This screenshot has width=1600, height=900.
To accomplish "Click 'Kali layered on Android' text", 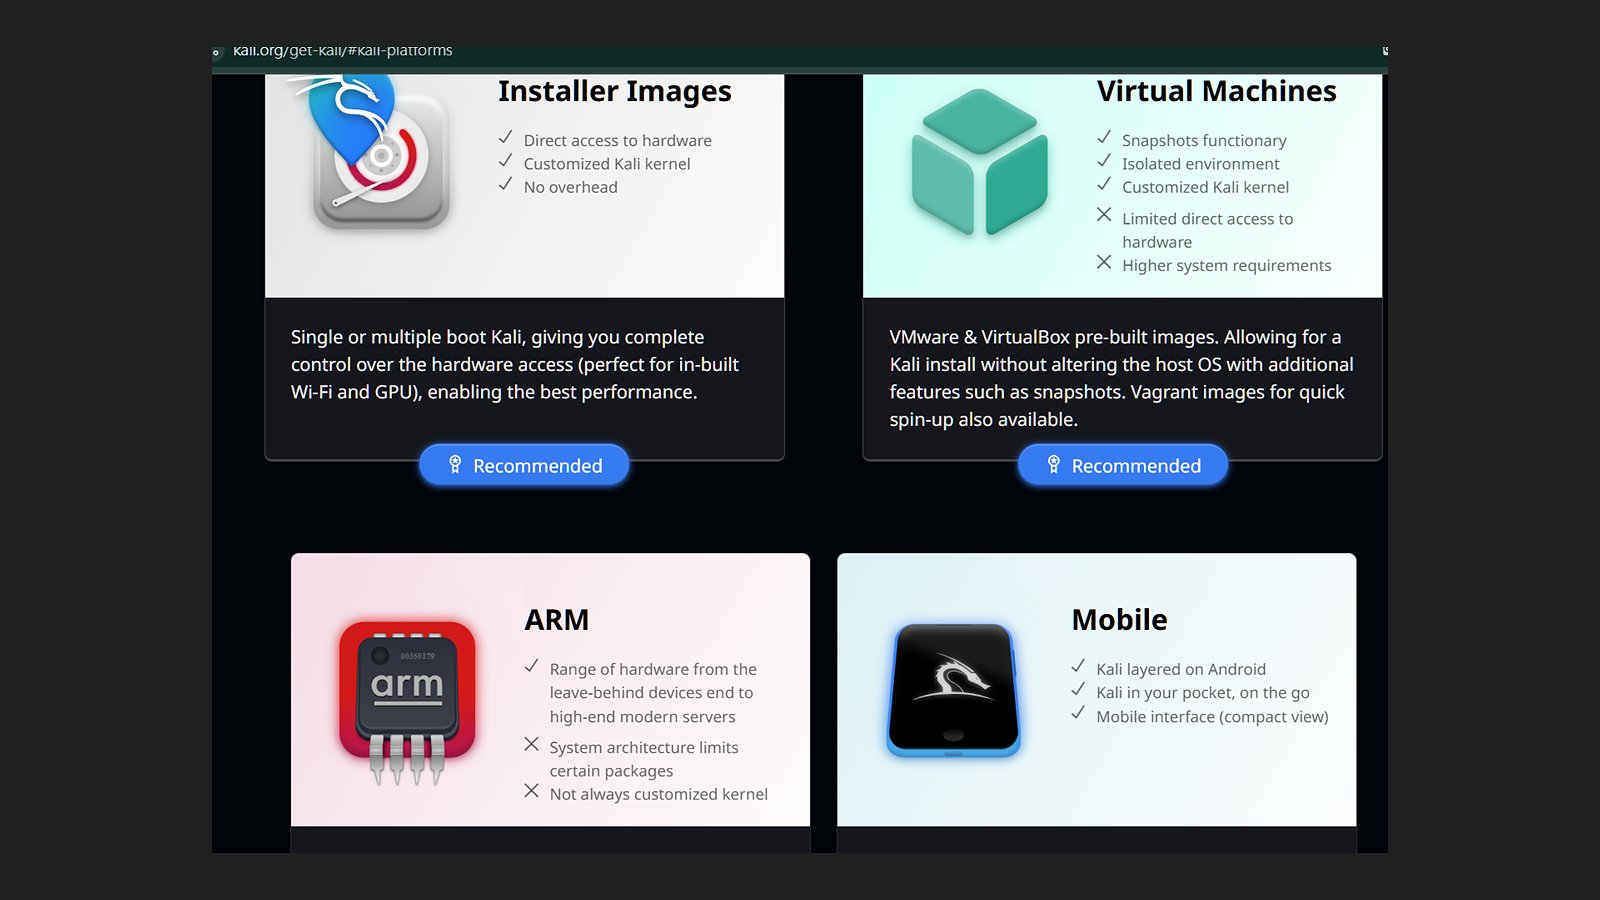I will coord(1181,670).
